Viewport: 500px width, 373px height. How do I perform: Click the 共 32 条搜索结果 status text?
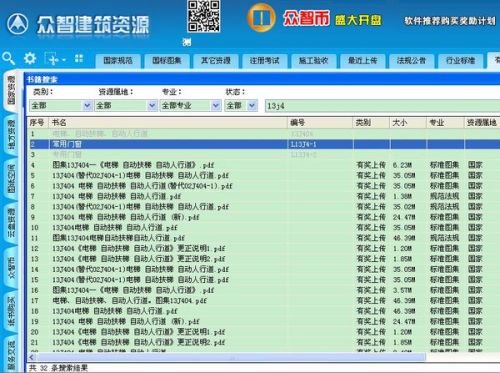coord(58,368)
